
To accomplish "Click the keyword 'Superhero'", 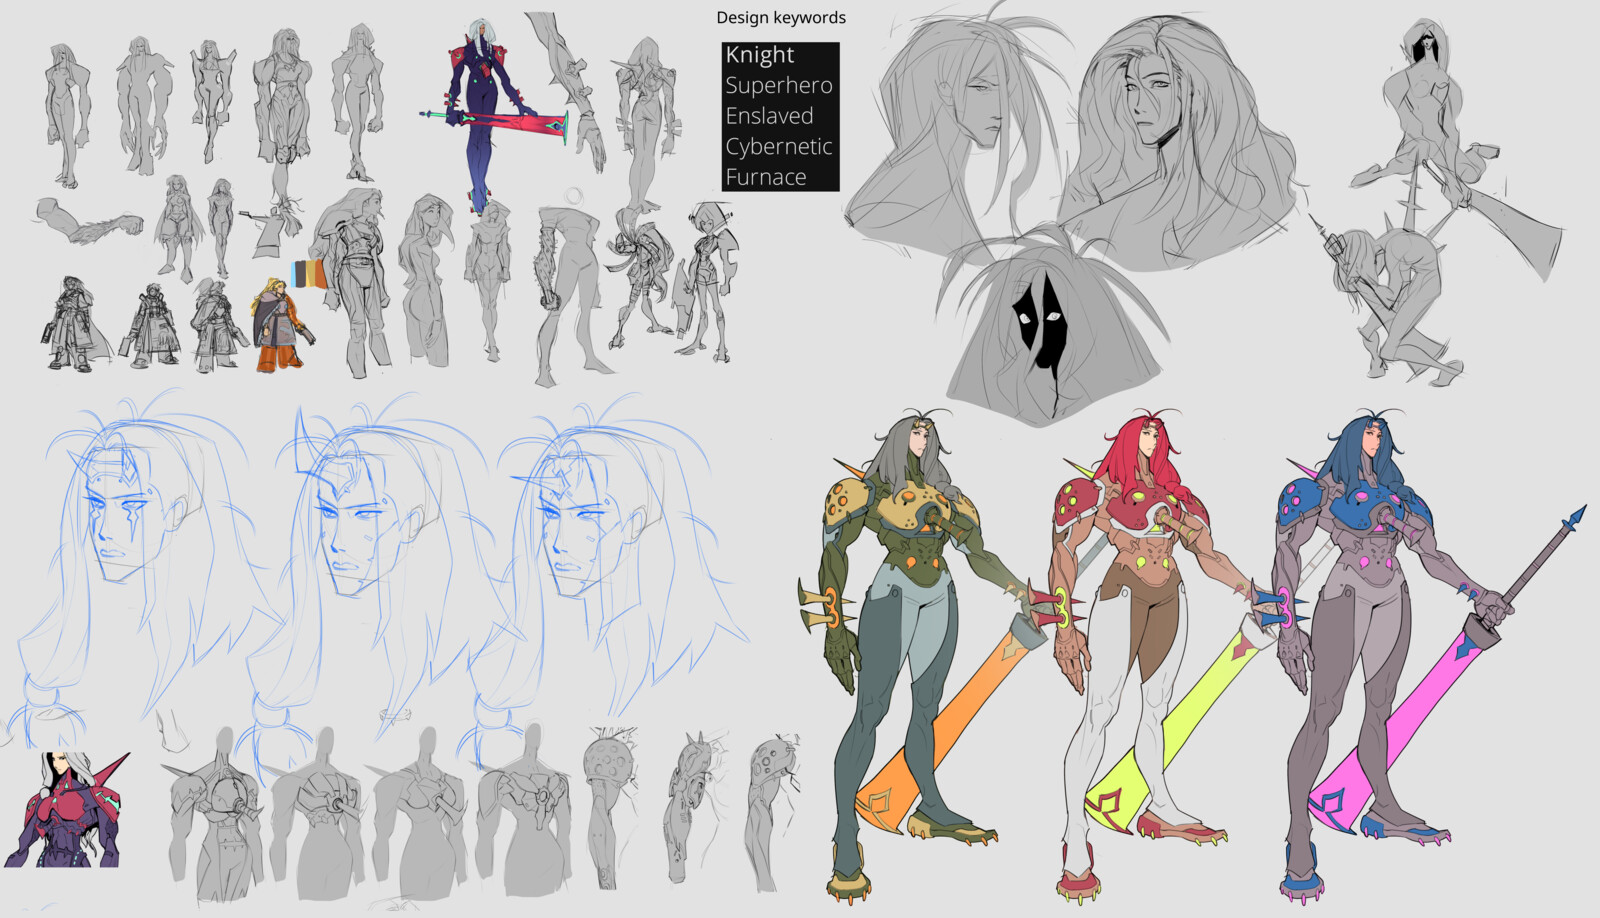I will [x=779, y=86].
